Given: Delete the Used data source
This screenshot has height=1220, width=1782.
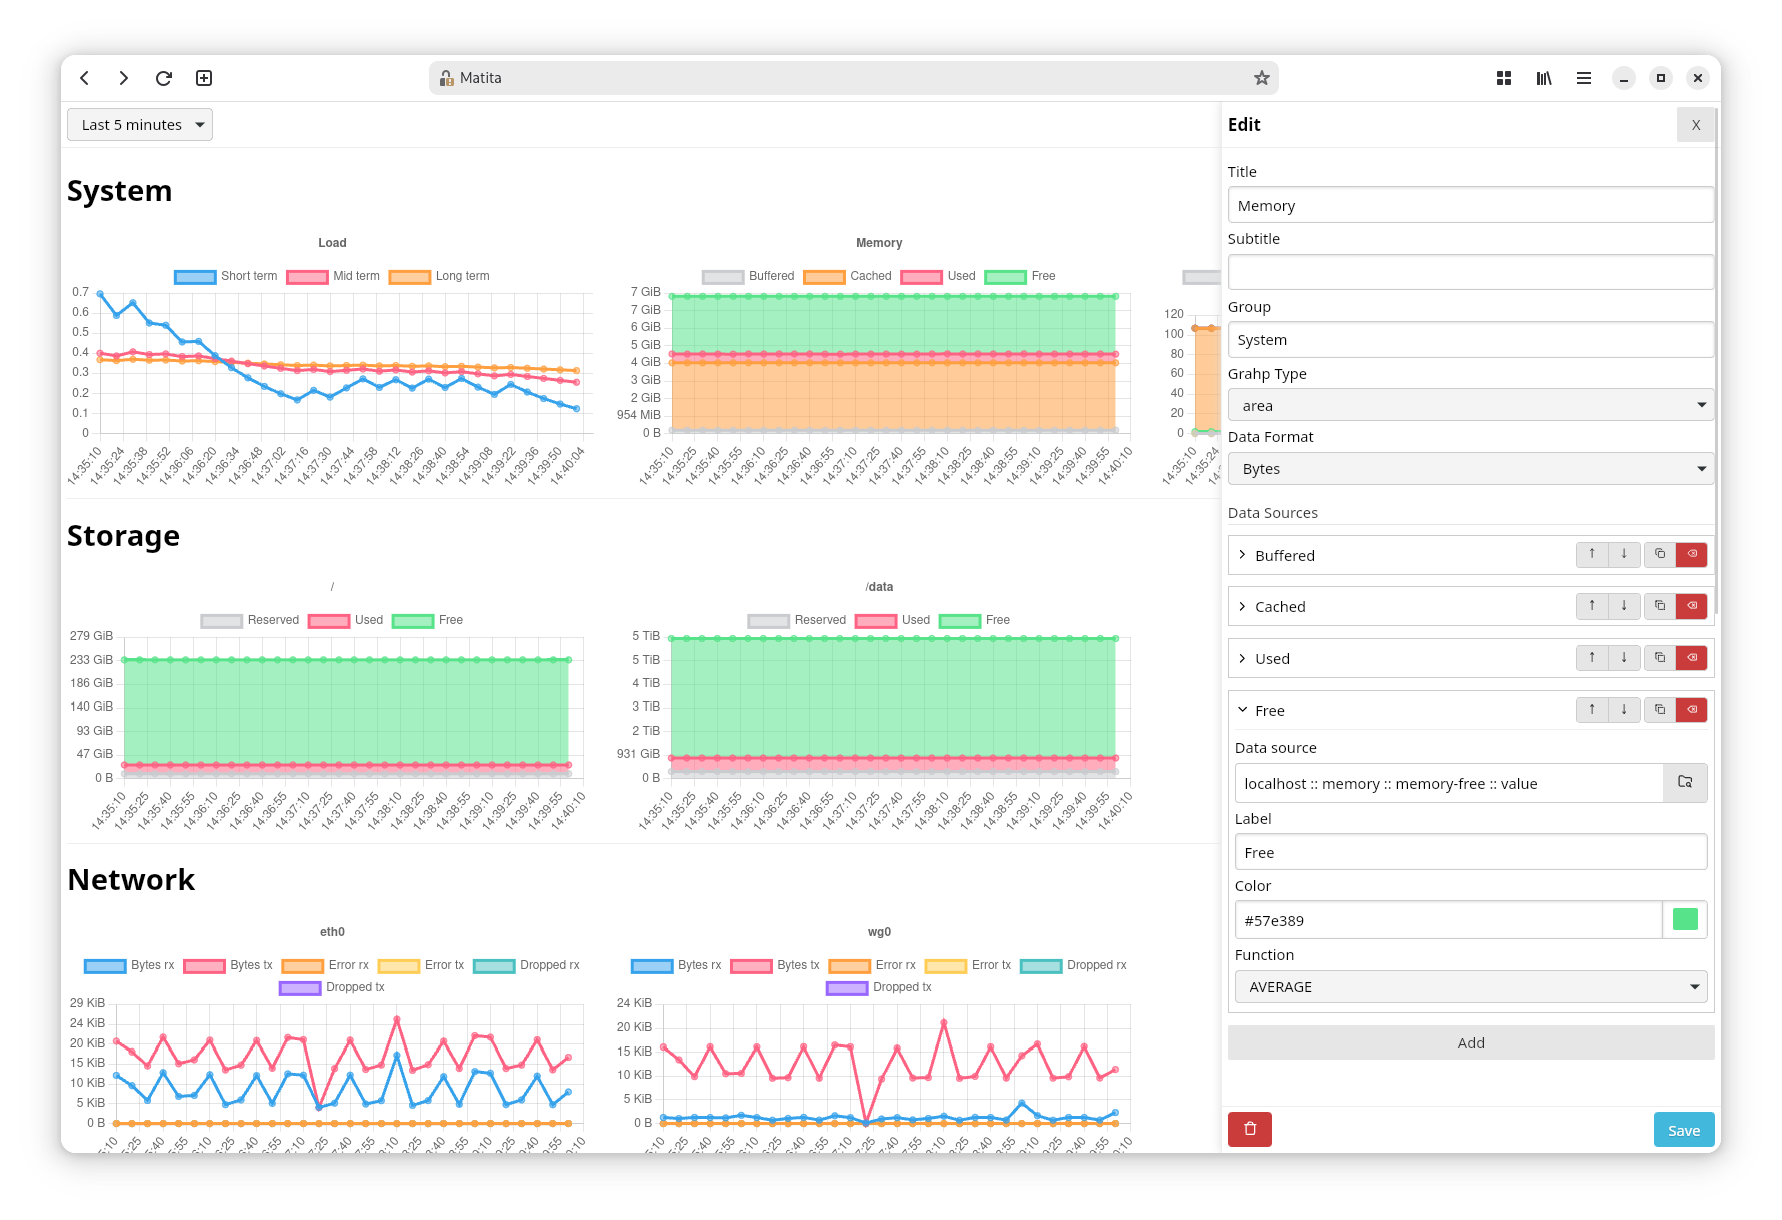Looking at the screenshot, I should pyautogui.click(x=1692, y=658).
